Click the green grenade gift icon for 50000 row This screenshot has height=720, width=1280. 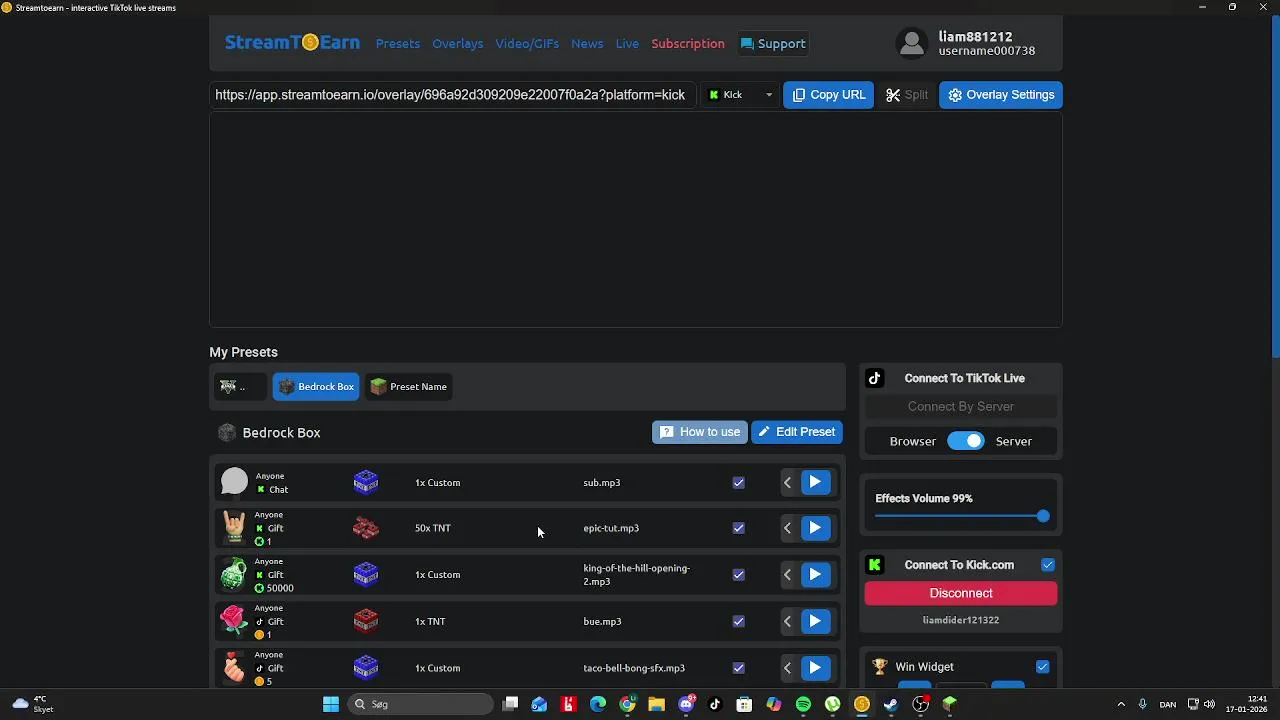234,574
